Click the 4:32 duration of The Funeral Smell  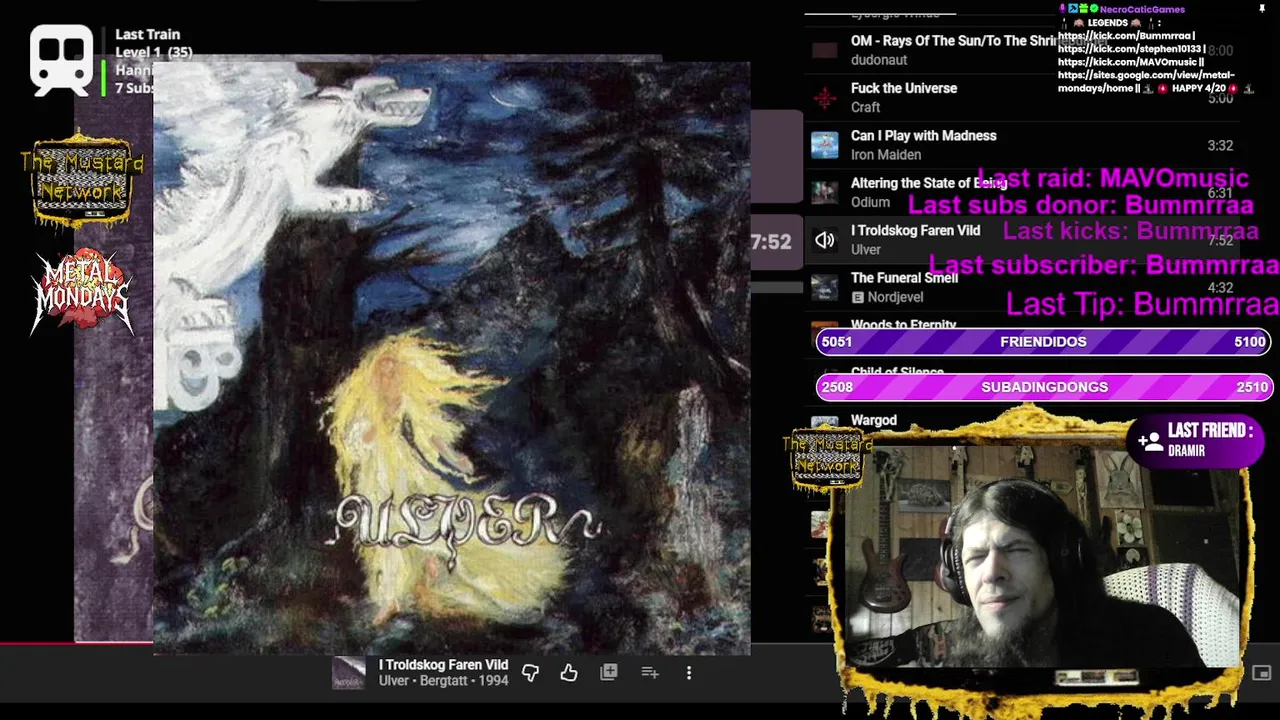point(1220,288)
